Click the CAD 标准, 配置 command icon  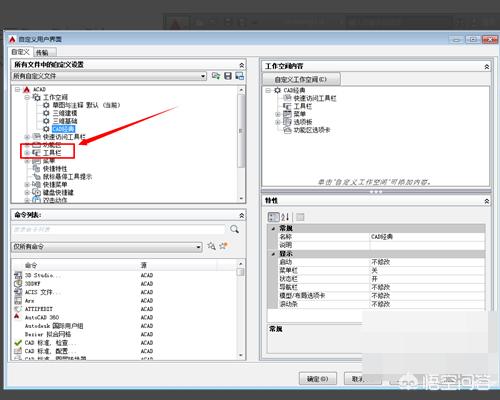pos(18,351)
